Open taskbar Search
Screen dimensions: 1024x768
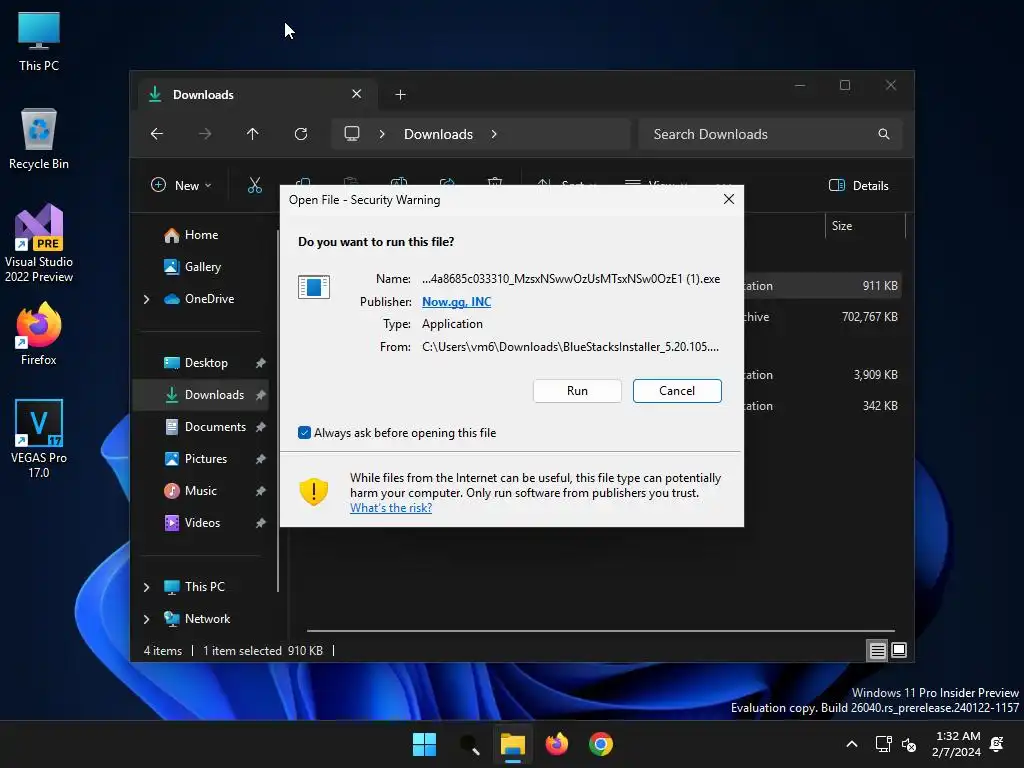tap(469, 744)
